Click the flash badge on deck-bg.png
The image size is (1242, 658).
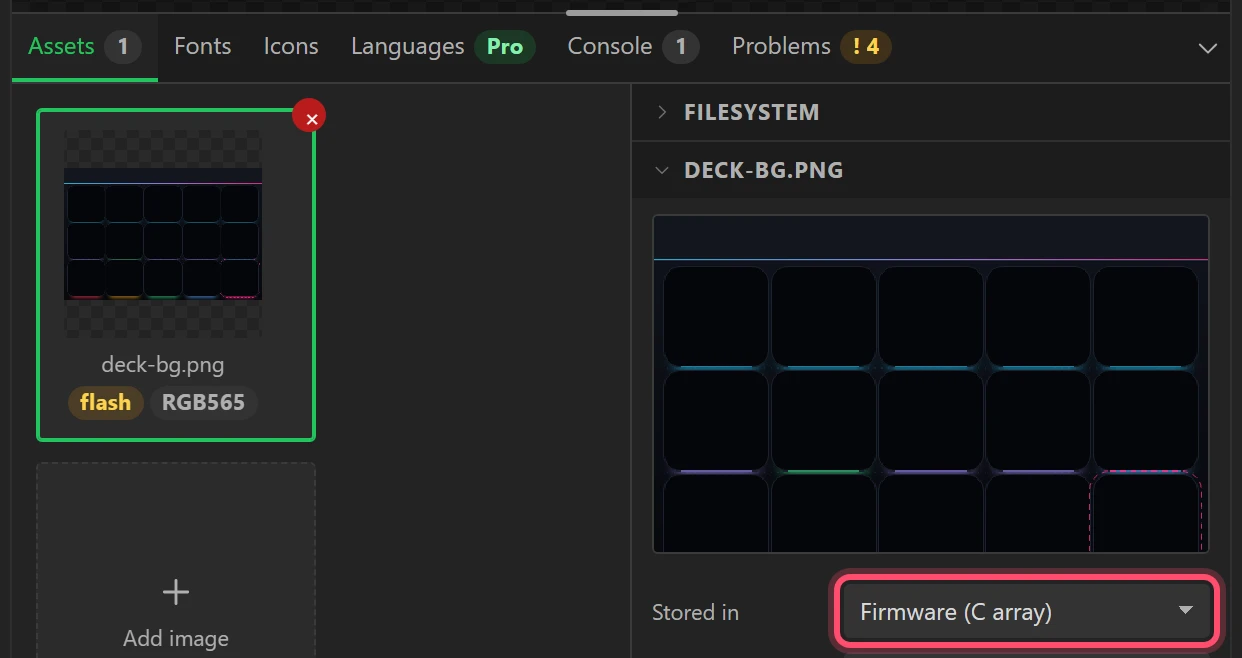[x=105, y=403]
